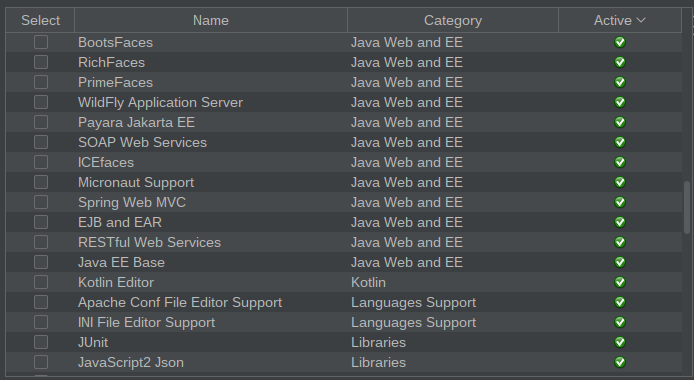Tick the checkbox for WildFly Application Server
Image resolution: width=694 pixels, height=380 pixels.
pyautogui.click(x=41, y=102)
